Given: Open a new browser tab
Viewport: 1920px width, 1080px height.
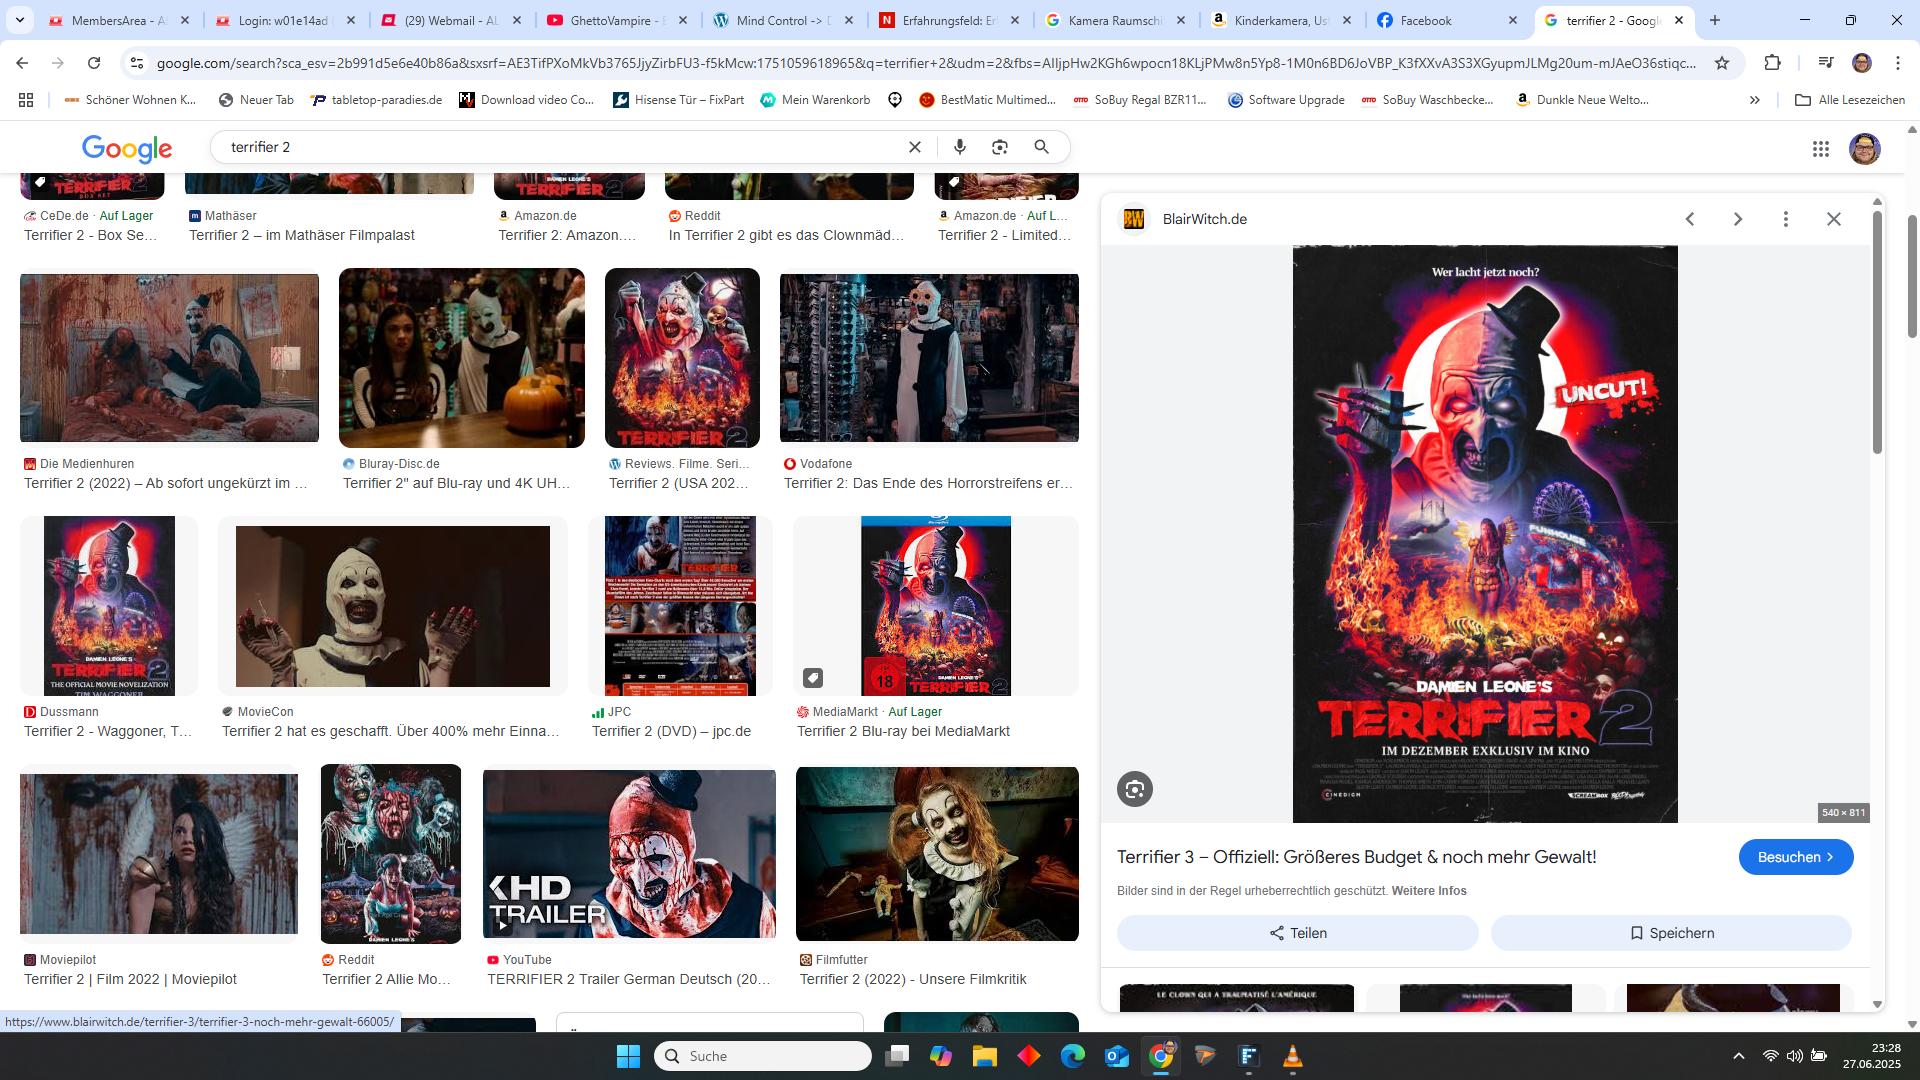Looking at the screenshot, I should pos(1715,20).
